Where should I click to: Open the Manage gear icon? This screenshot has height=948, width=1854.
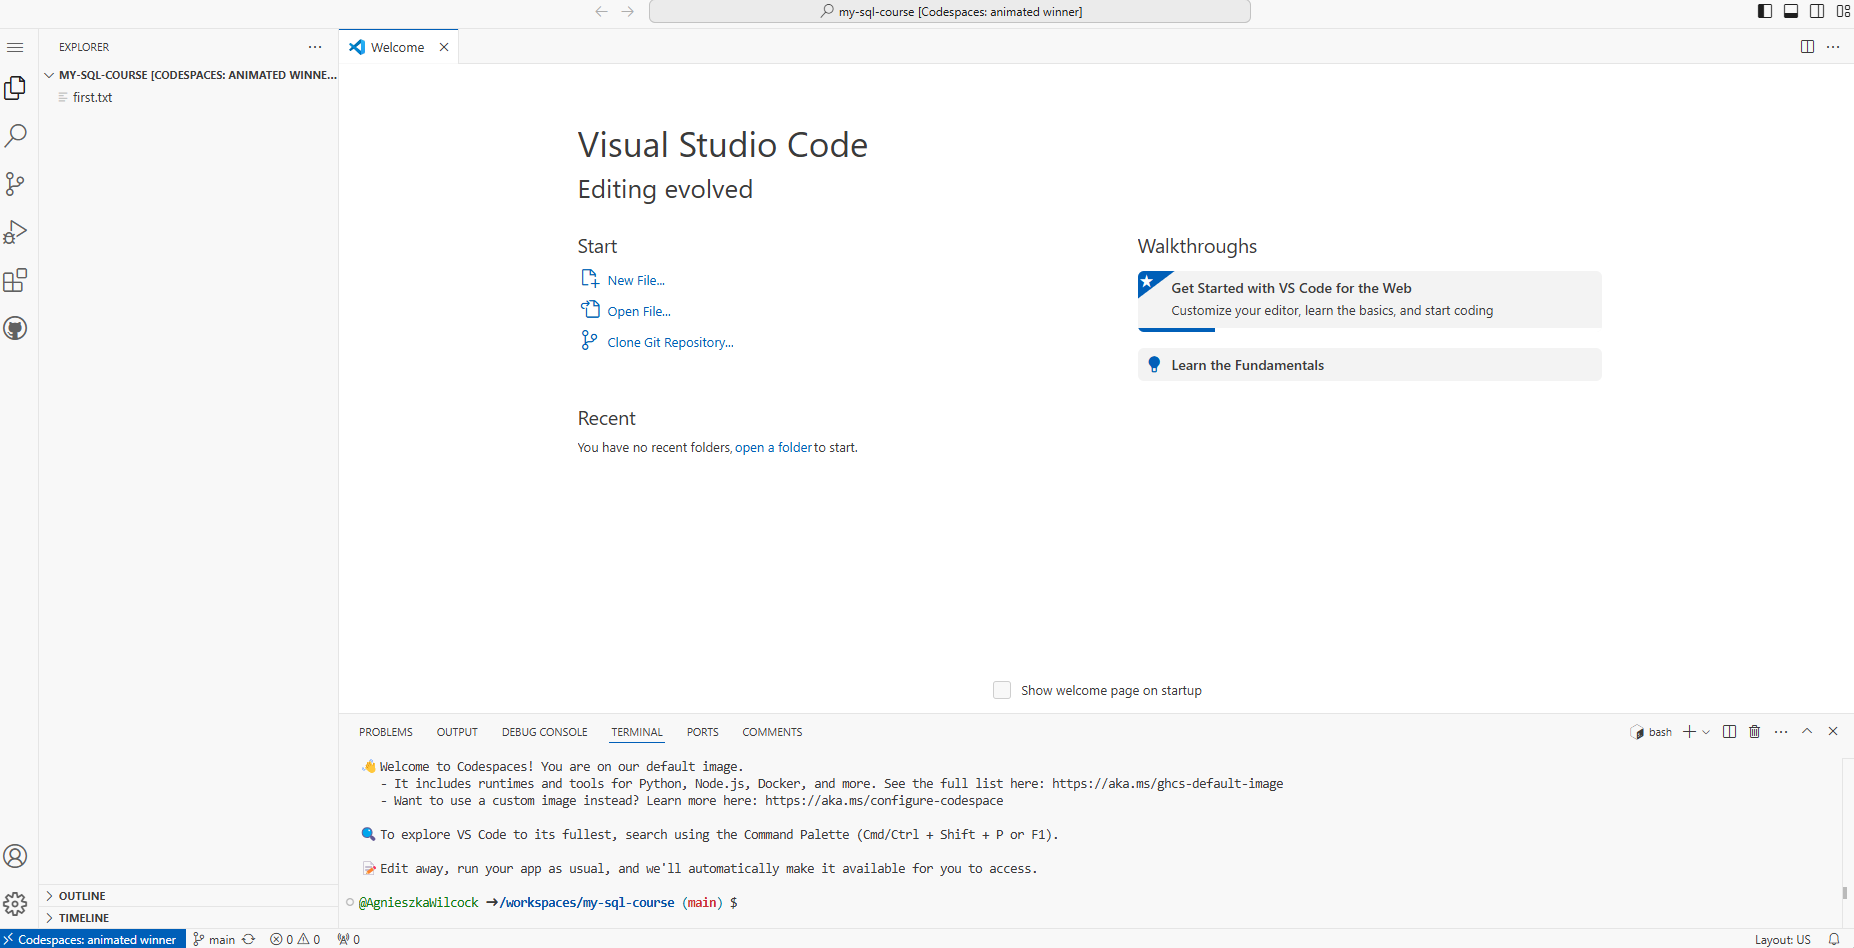click(x=15, y=904)
